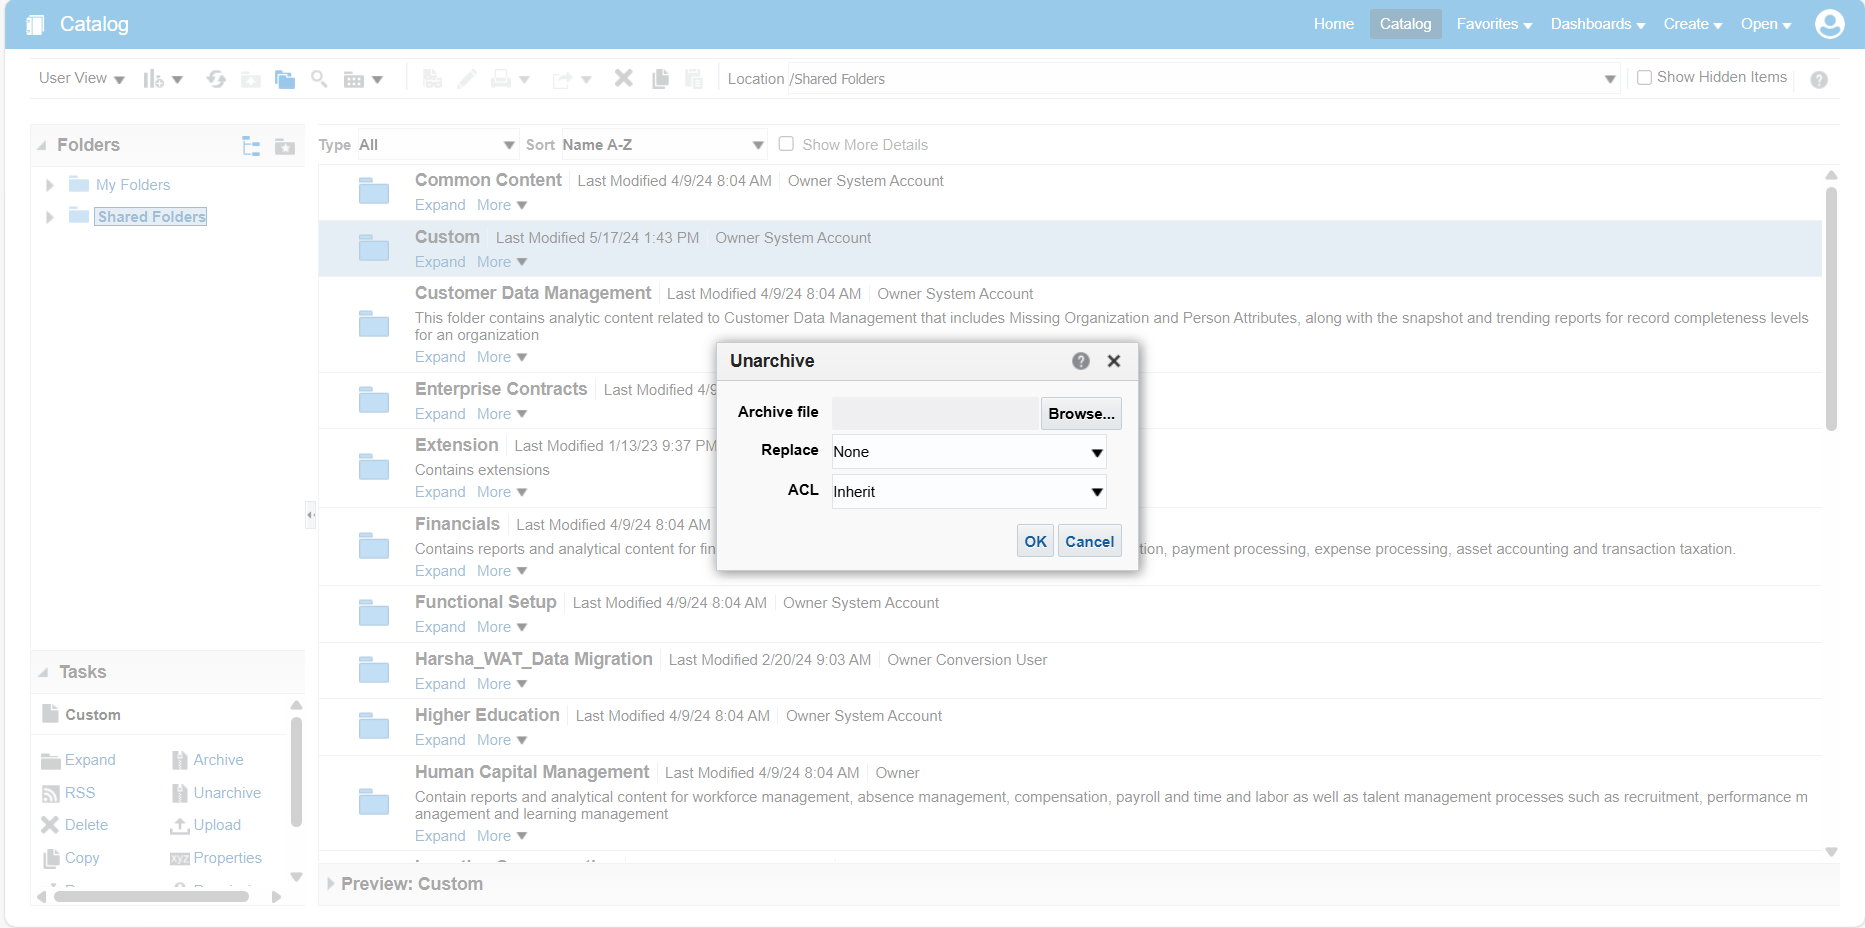Click Expand link under Common Content
The height and width of the screenshot is (928, 1865).
(440, 205)
